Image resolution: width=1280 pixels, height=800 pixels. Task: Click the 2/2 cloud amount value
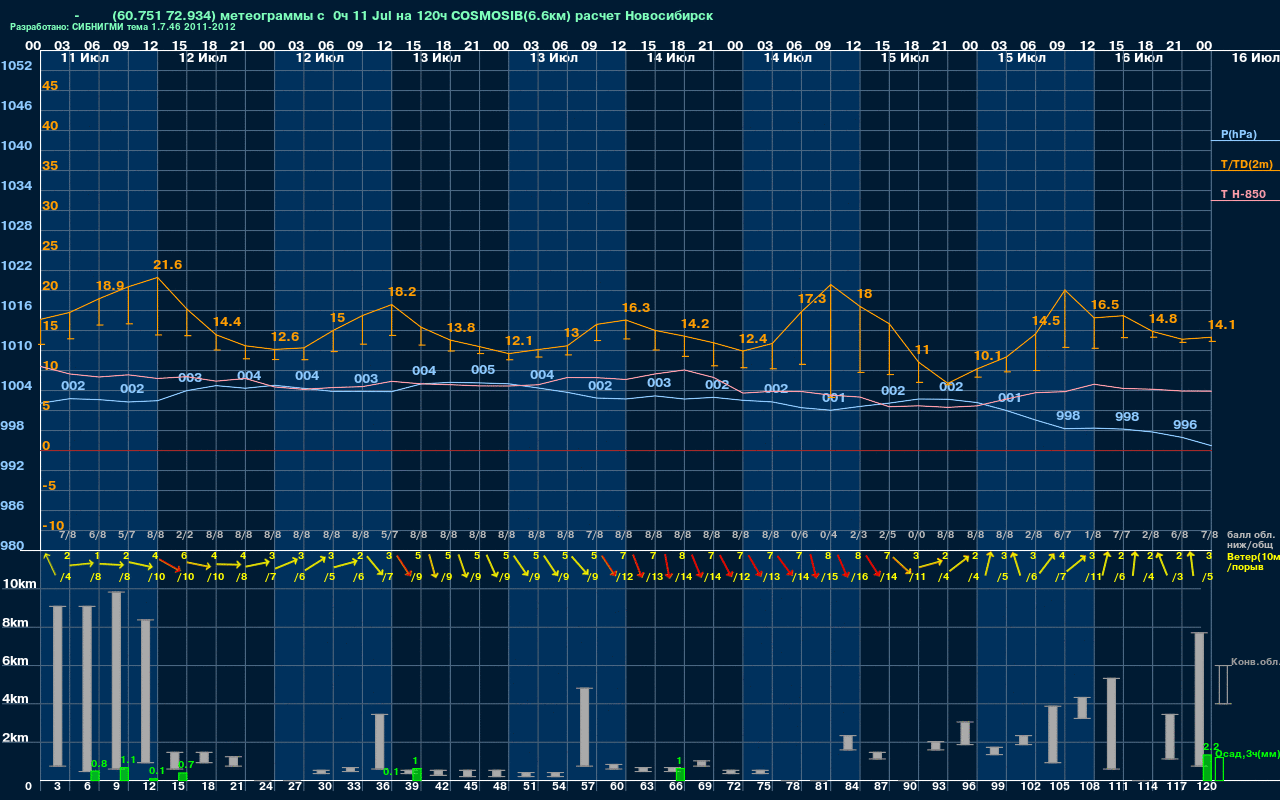(x=185, y=535)
